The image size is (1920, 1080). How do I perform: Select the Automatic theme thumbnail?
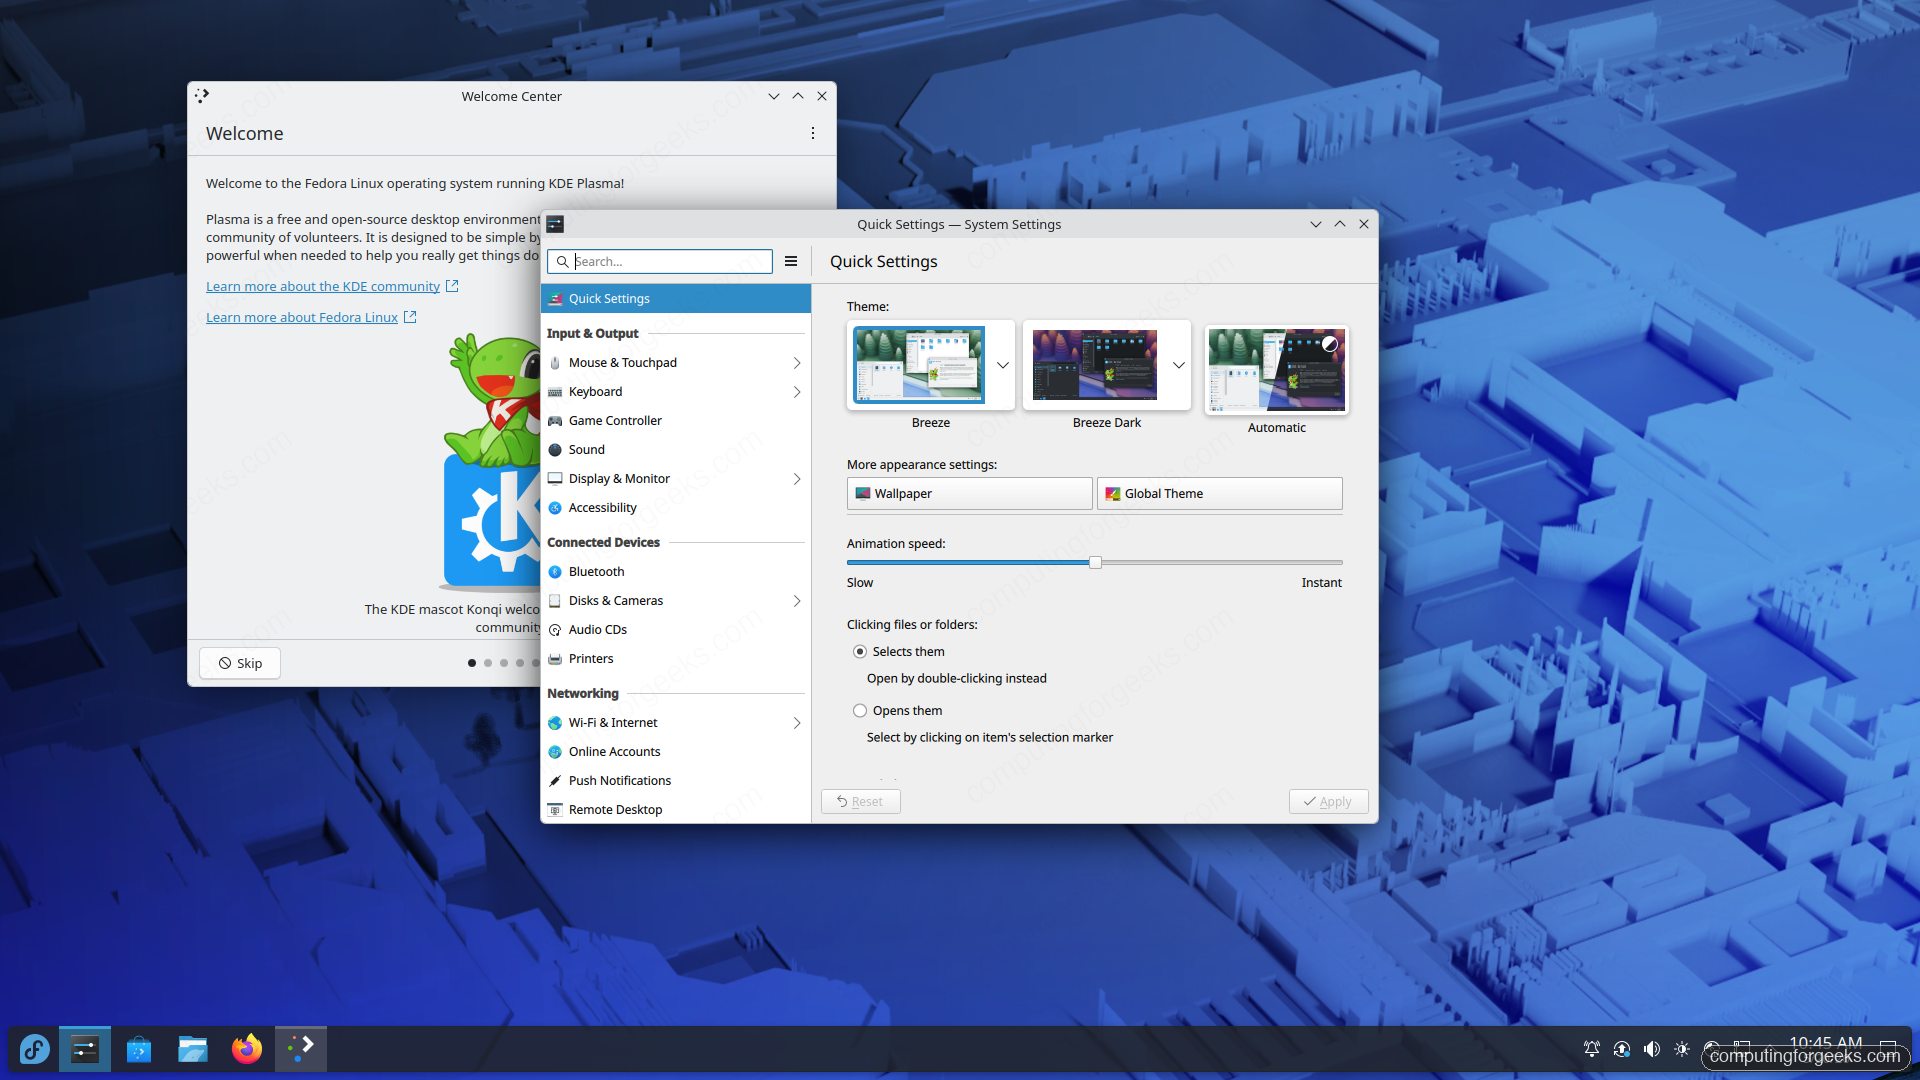point(1276,370)
